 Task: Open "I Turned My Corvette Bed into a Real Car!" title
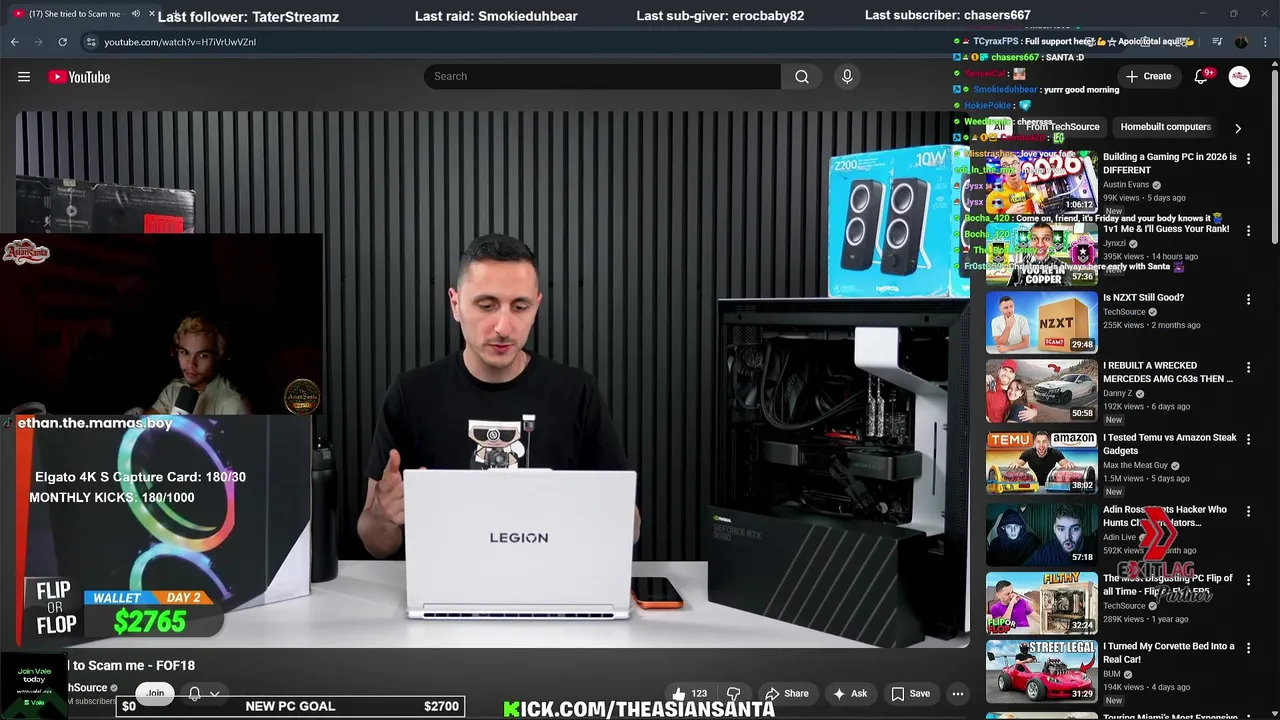1169,653
